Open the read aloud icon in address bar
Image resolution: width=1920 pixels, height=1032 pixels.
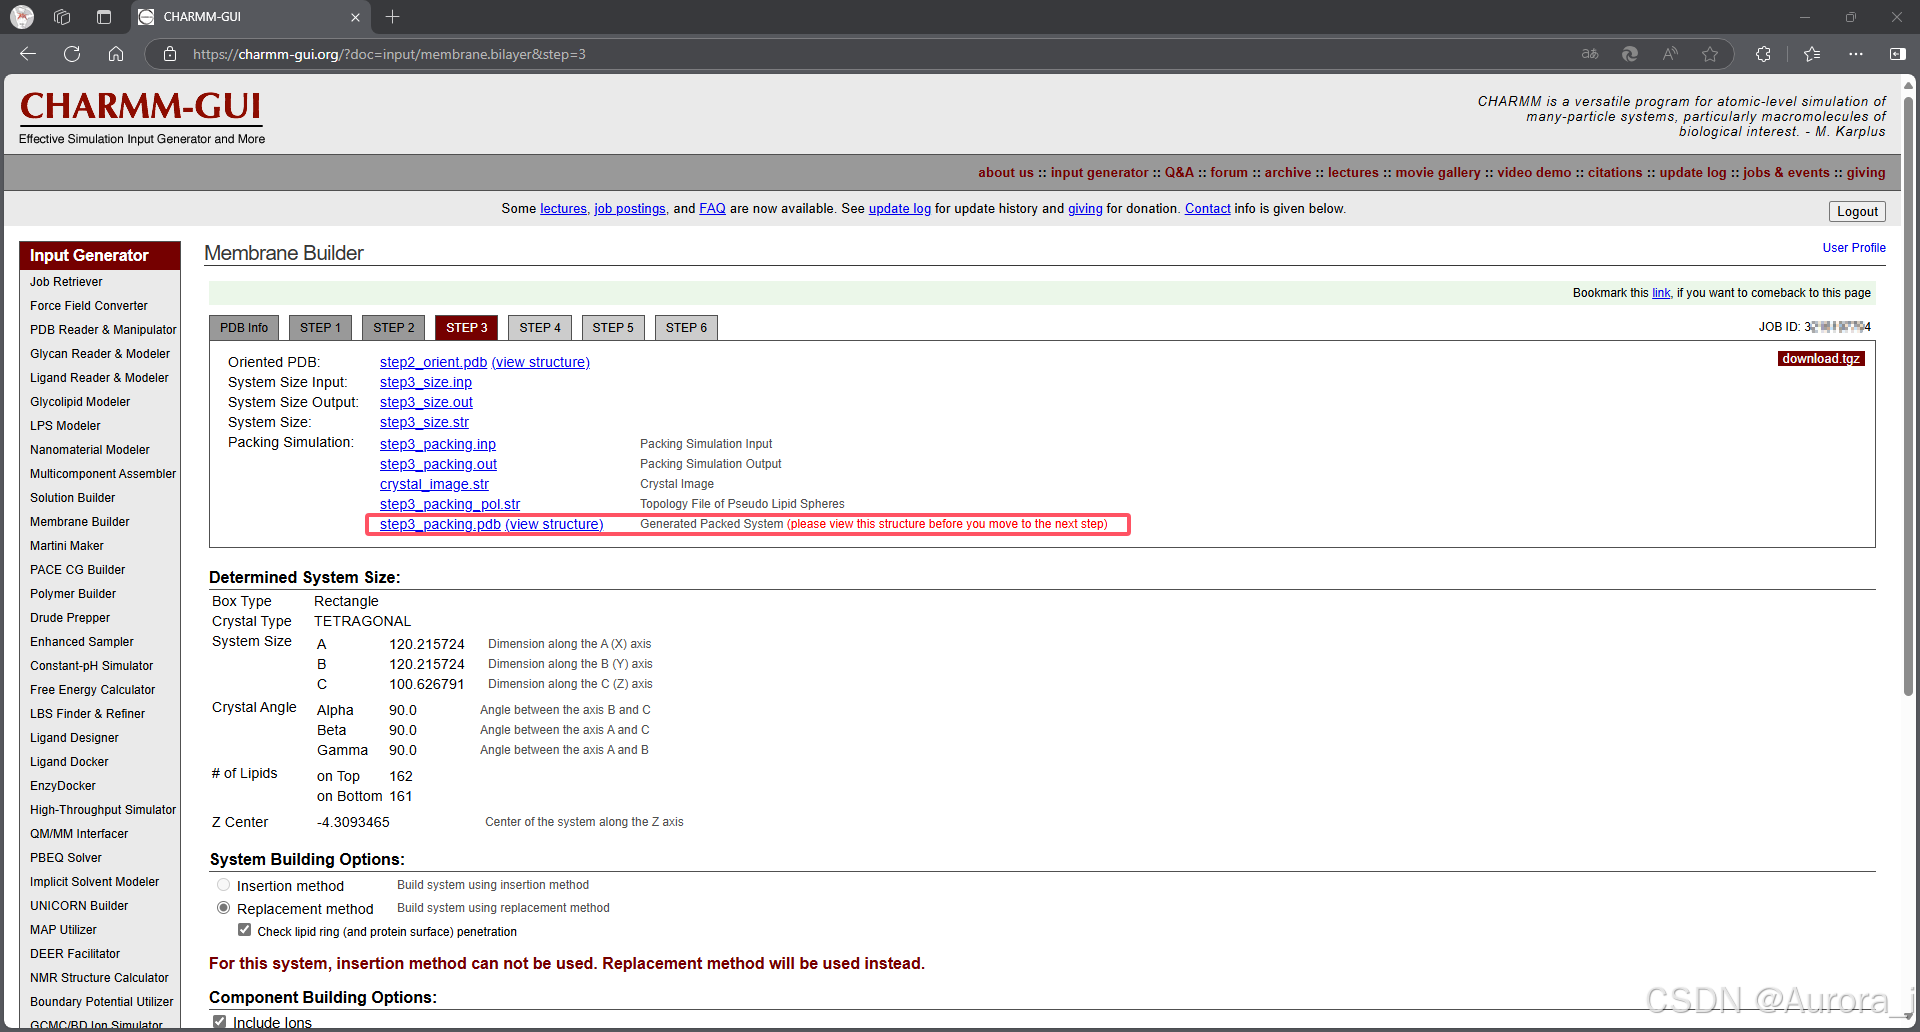coord(1670,54)
